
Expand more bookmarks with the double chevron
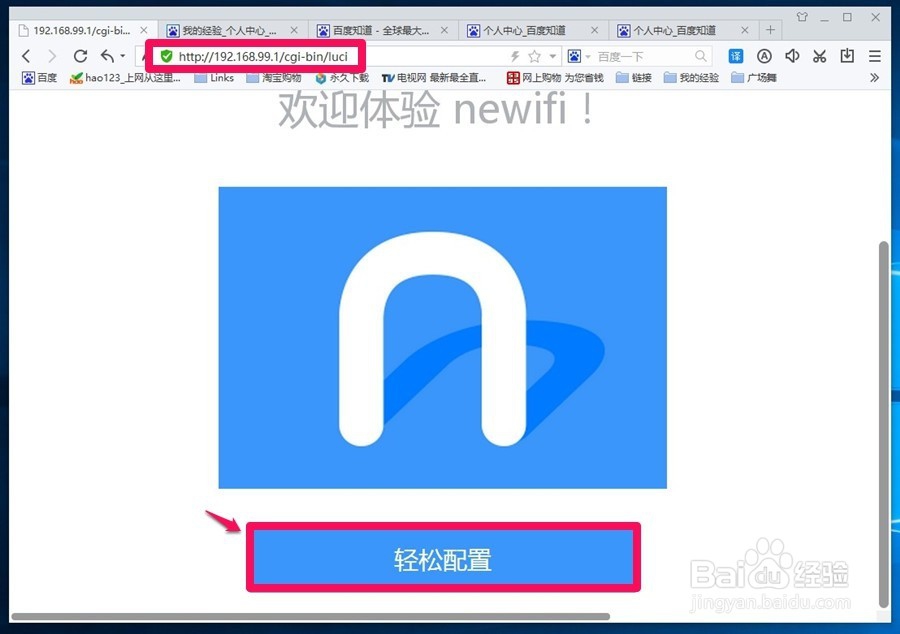coord(874,77)
